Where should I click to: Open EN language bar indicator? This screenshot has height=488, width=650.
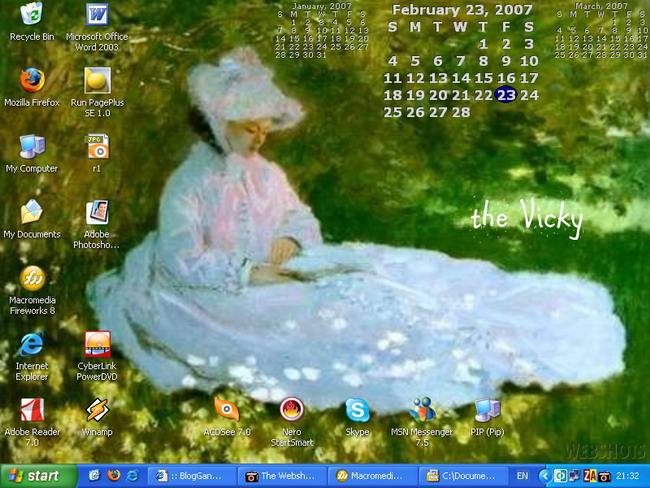click(x=522, y=476)
